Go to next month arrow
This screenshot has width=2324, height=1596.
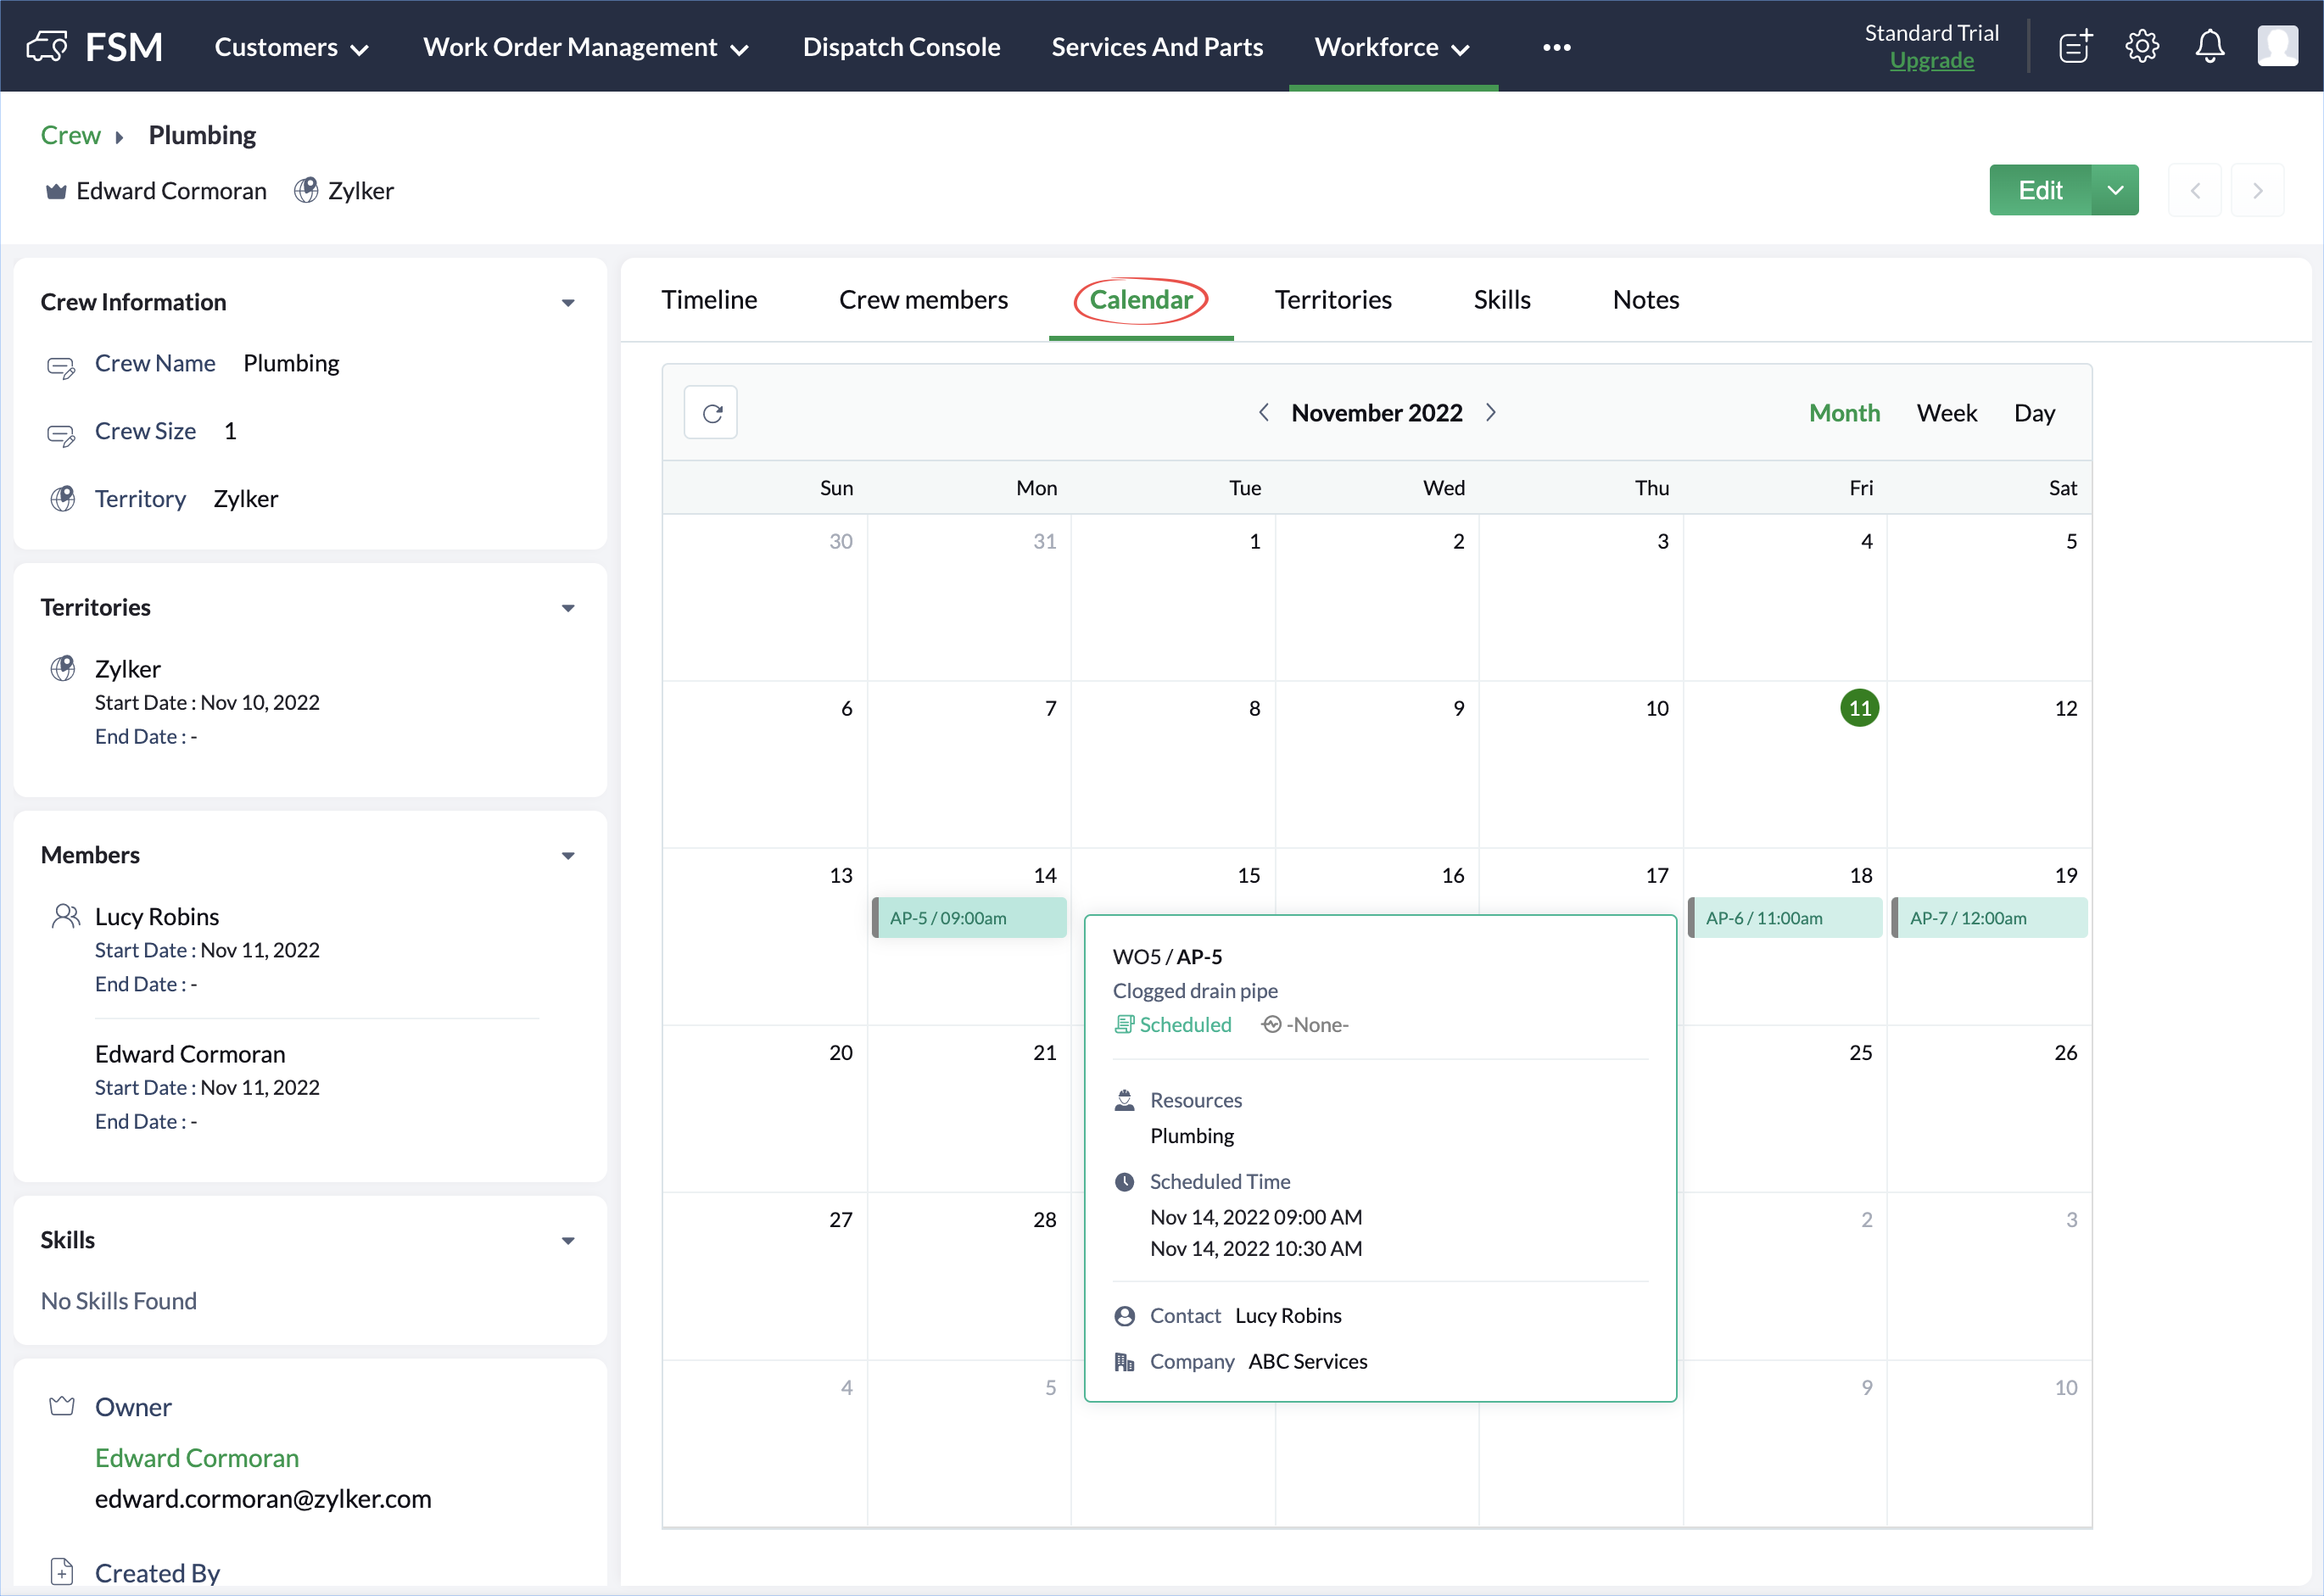pyautogui.click(x=1490, y=413)
